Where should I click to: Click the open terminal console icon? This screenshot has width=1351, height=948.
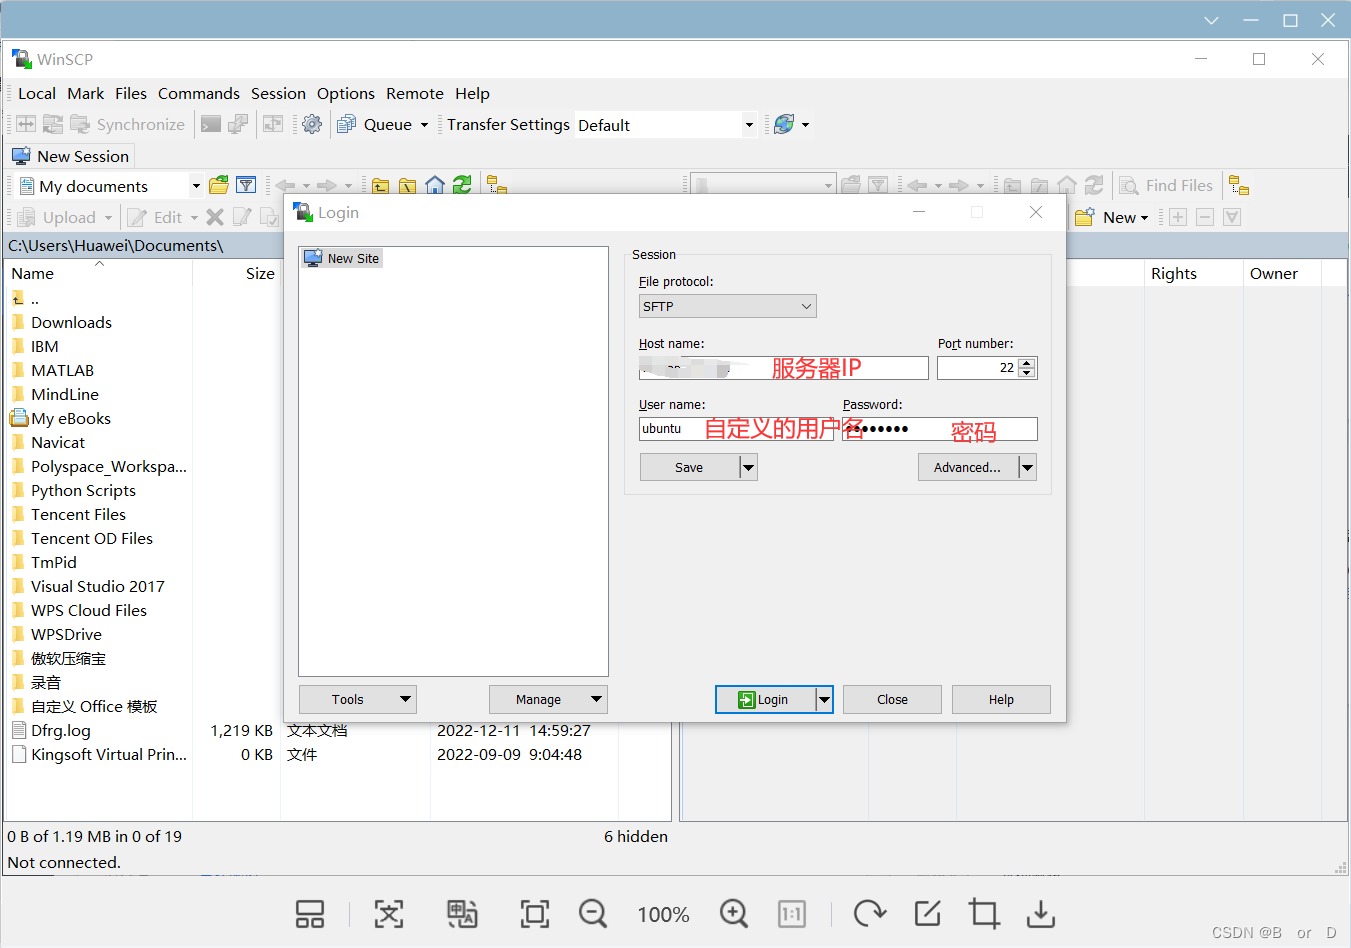coord(211,124)
